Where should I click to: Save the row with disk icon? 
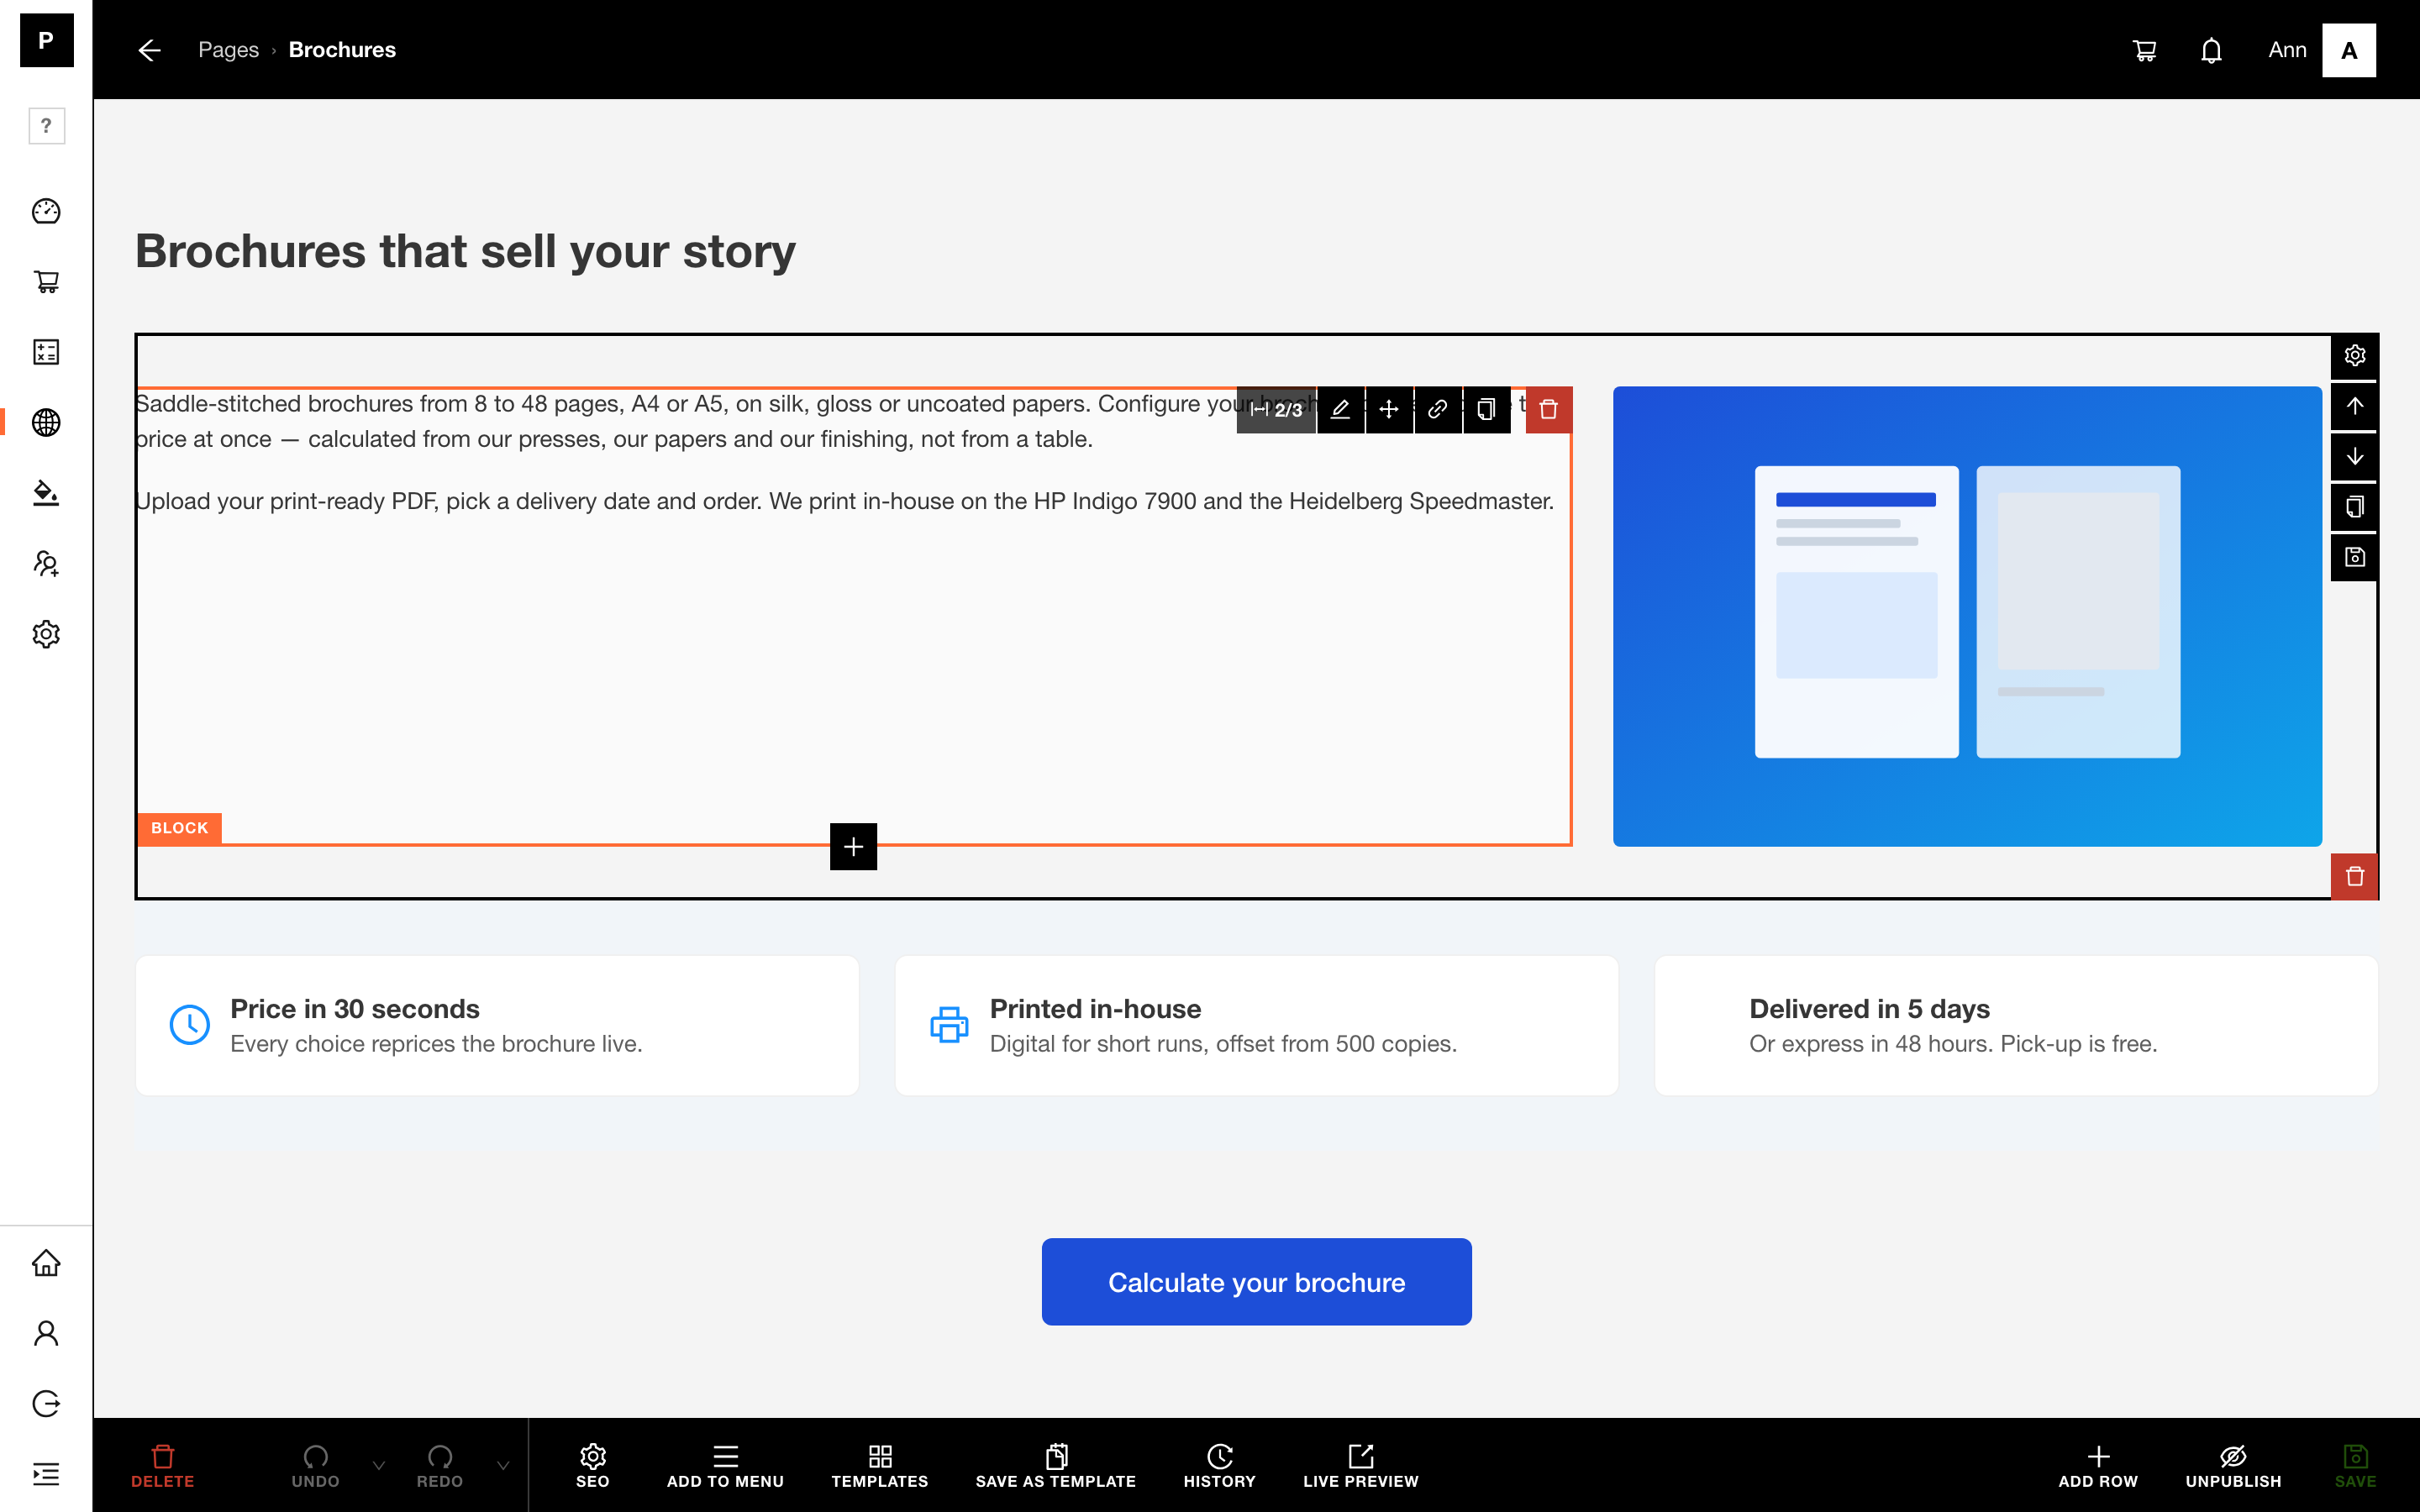[2355, 557]
